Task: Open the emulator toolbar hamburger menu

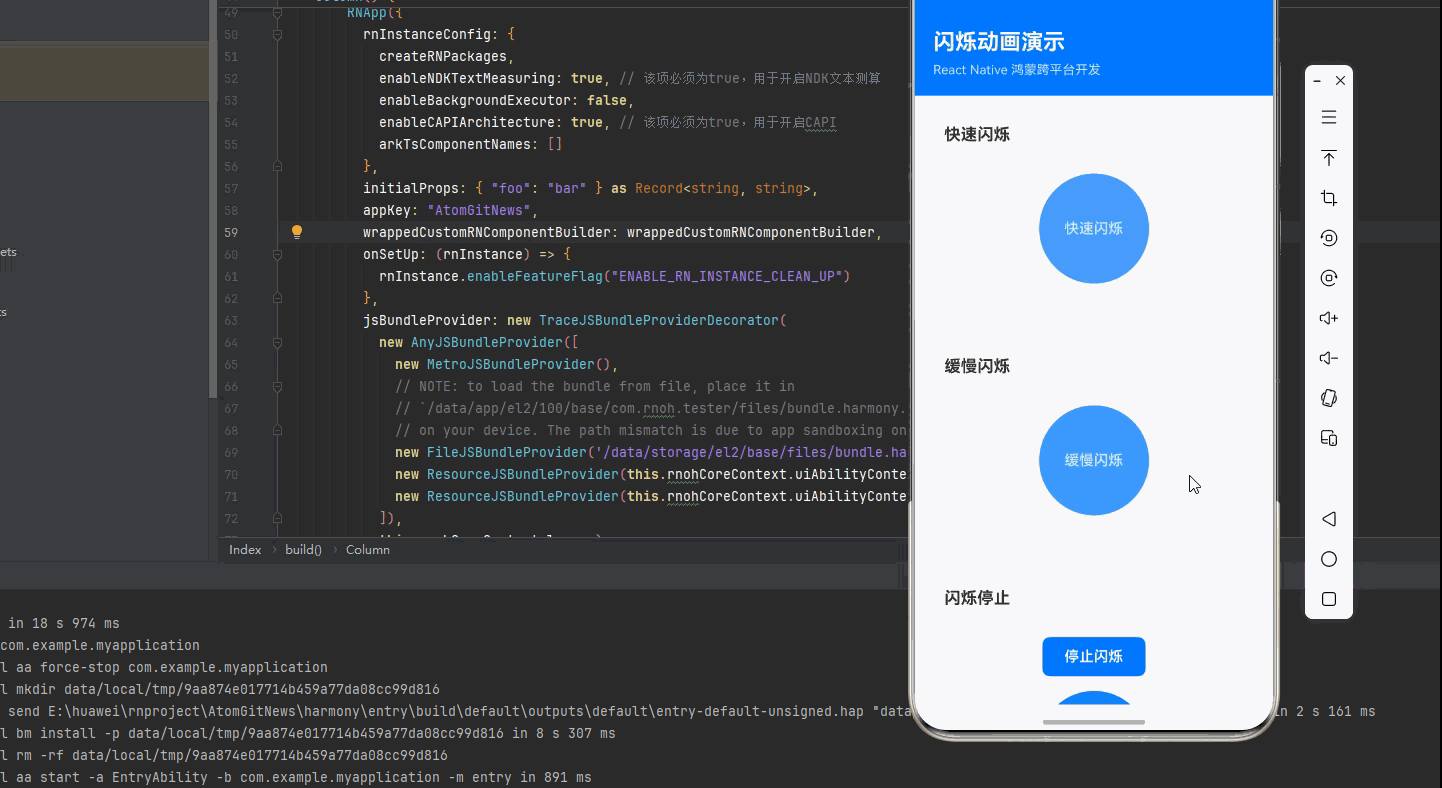Action: coord(1329,118)
